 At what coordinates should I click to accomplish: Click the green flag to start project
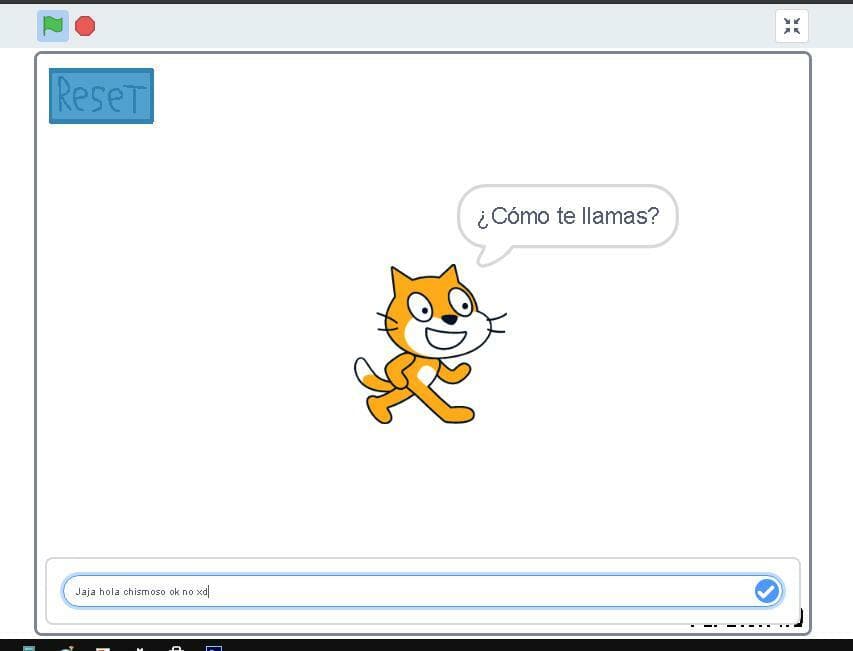click(x=53, y=26)
